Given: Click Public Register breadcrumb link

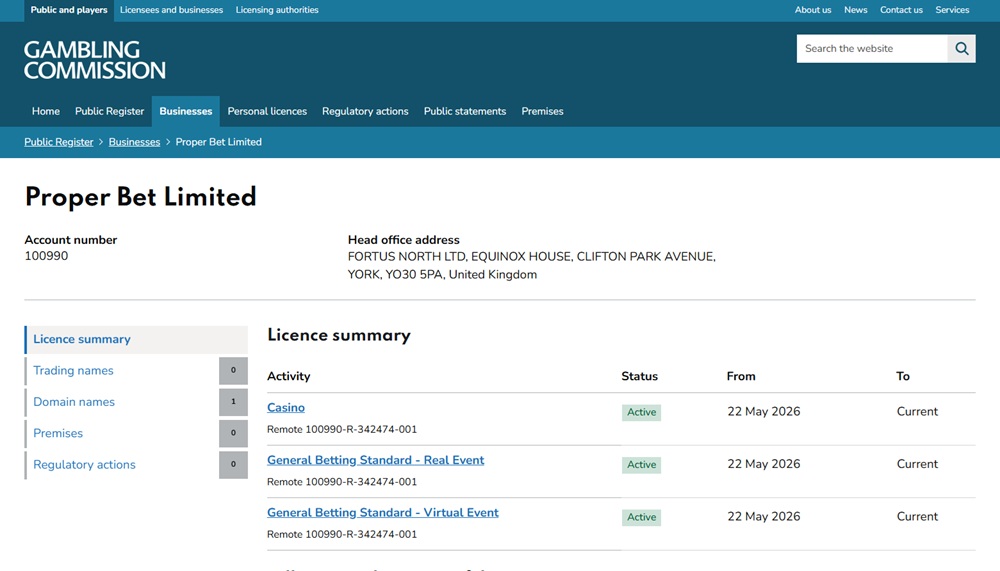Looking at the screenshot, I should 59,142.
